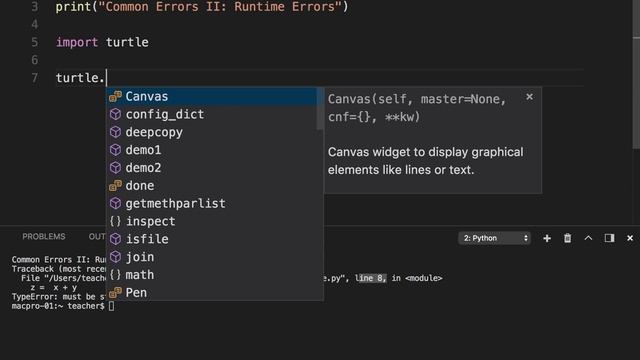Screen dimensions: 640x360
Task: Click 'line 8' link in traceback
Action: [371, 278]
